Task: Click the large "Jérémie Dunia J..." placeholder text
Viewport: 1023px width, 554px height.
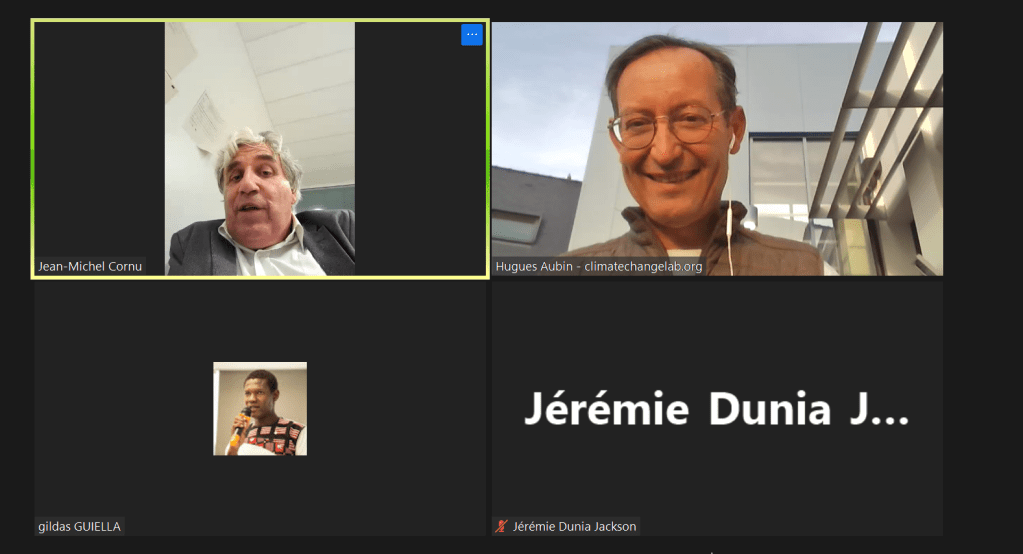Action: [716, 409]
